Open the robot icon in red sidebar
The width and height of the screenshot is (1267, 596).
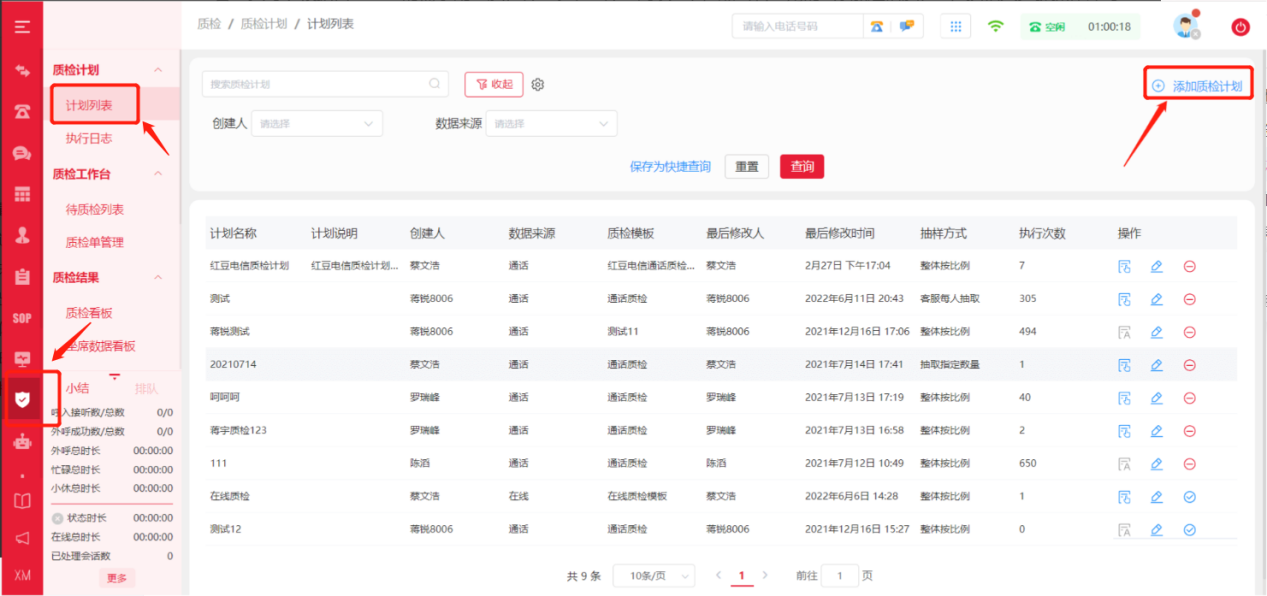[21, 441]
